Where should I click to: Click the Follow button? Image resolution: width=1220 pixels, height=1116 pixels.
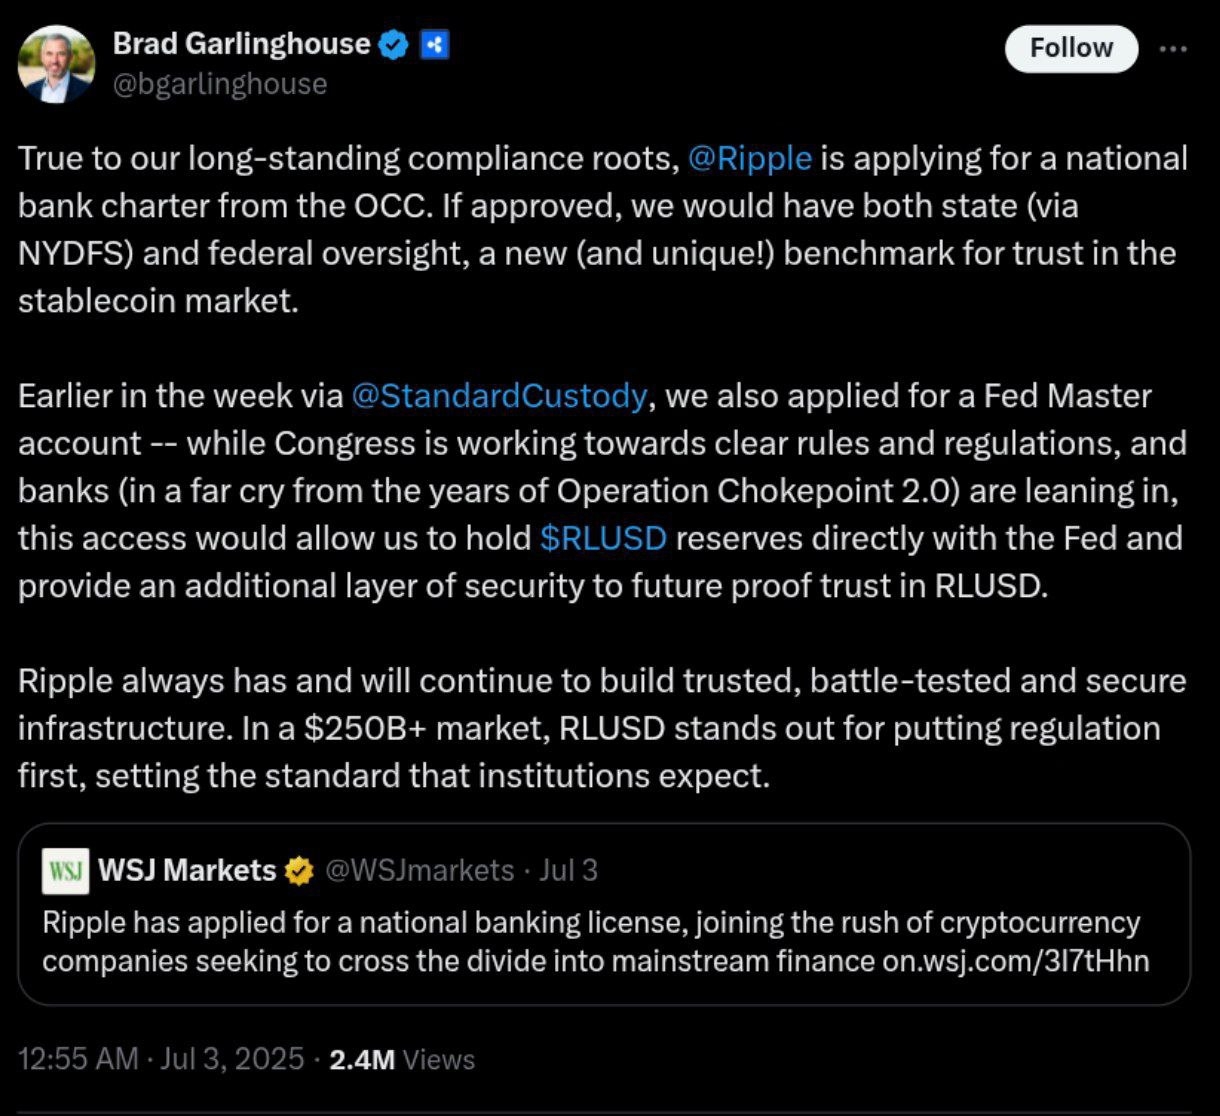1070,48
